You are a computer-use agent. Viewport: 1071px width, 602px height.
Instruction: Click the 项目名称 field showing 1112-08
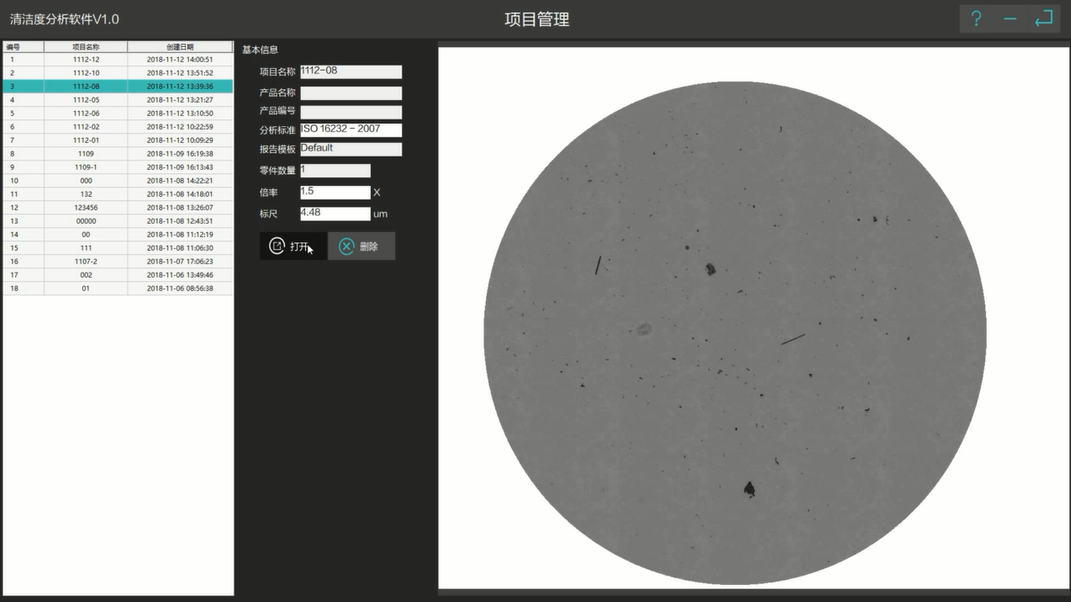[x=350, y=72]
